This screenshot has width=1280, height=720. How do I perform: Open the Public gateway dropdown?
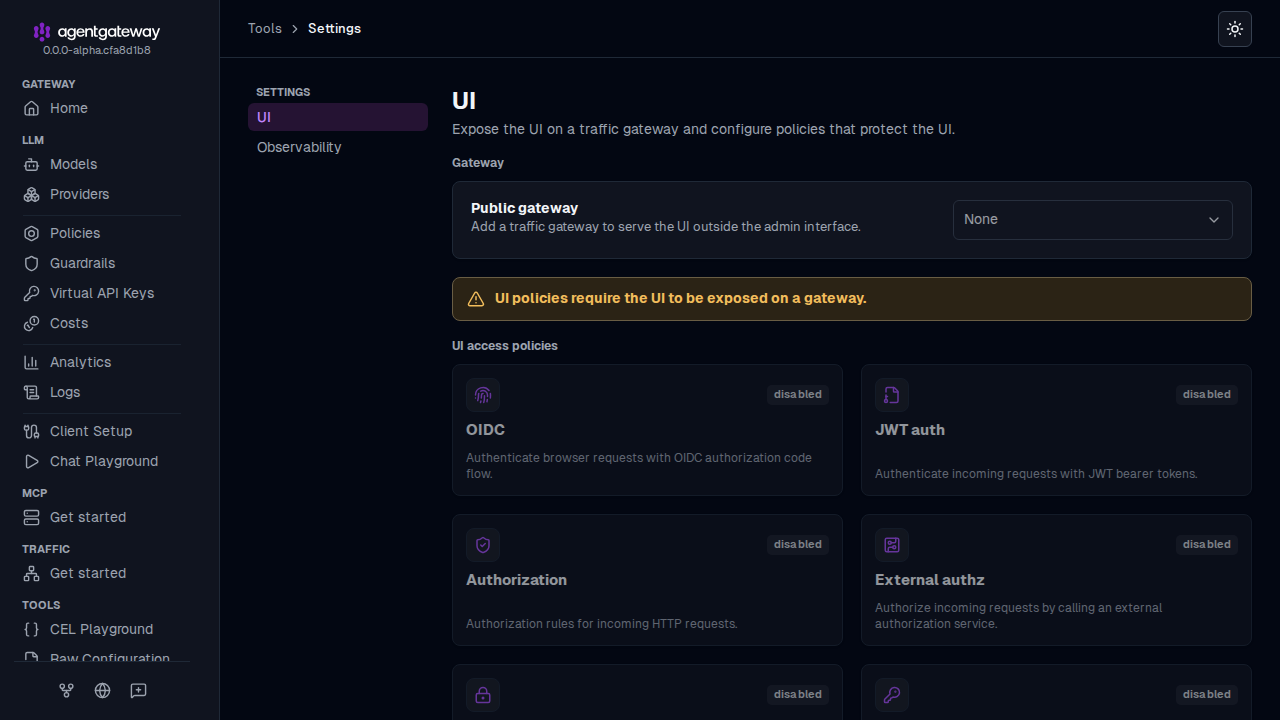[1093, 220]
